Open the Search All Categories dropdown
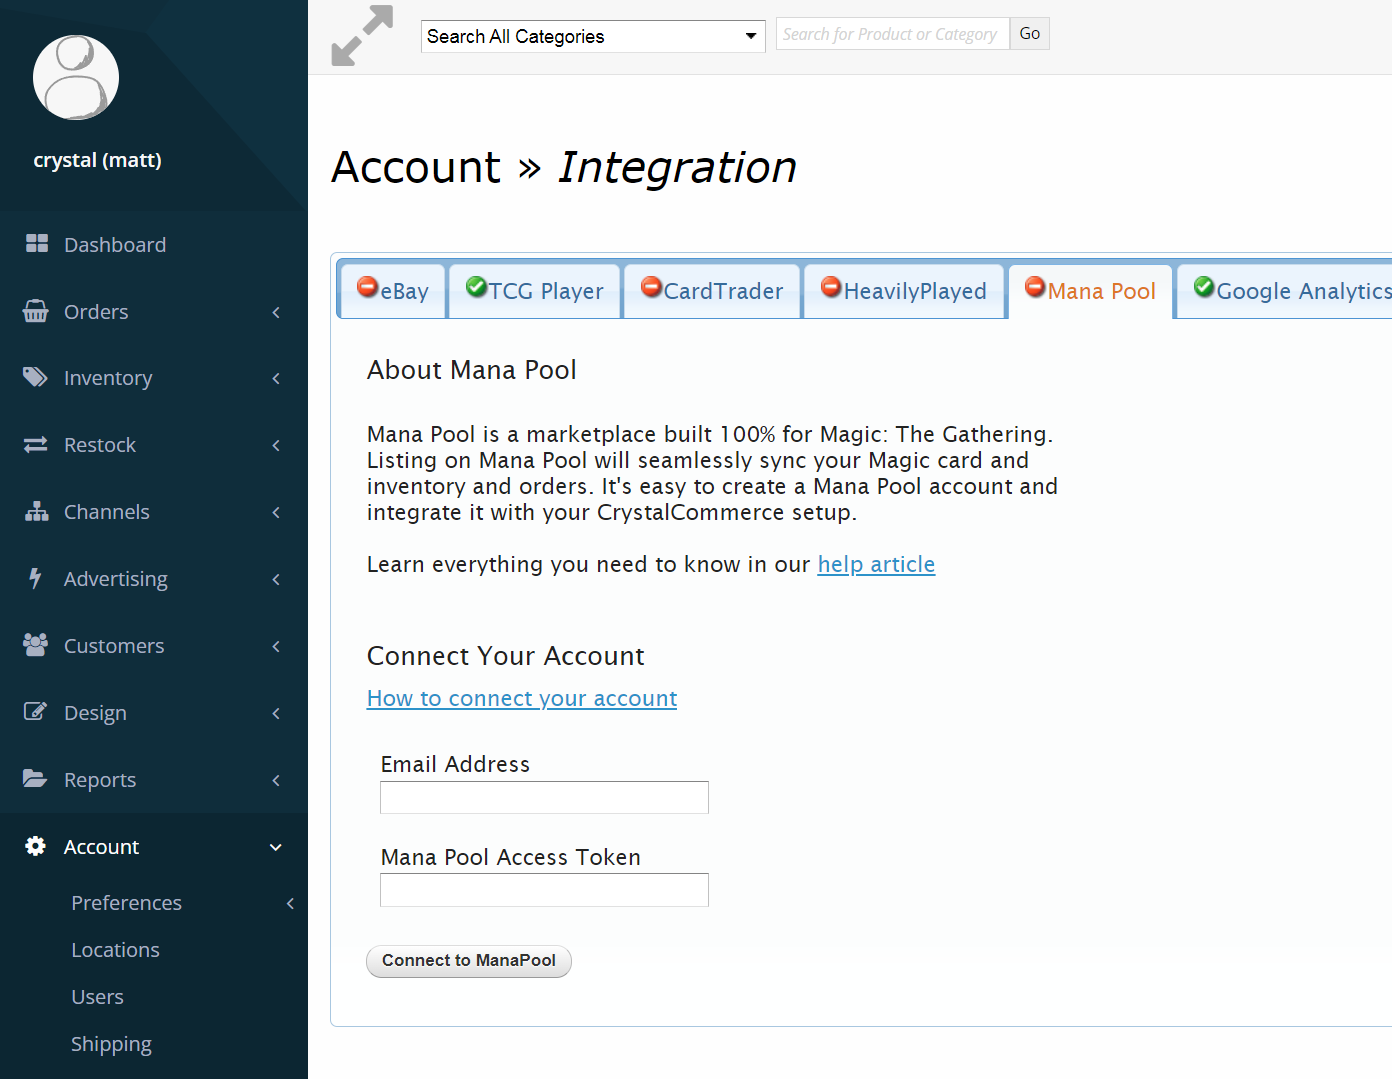The height and width of the screenshot is (1079, 1392). coord(593,36)
